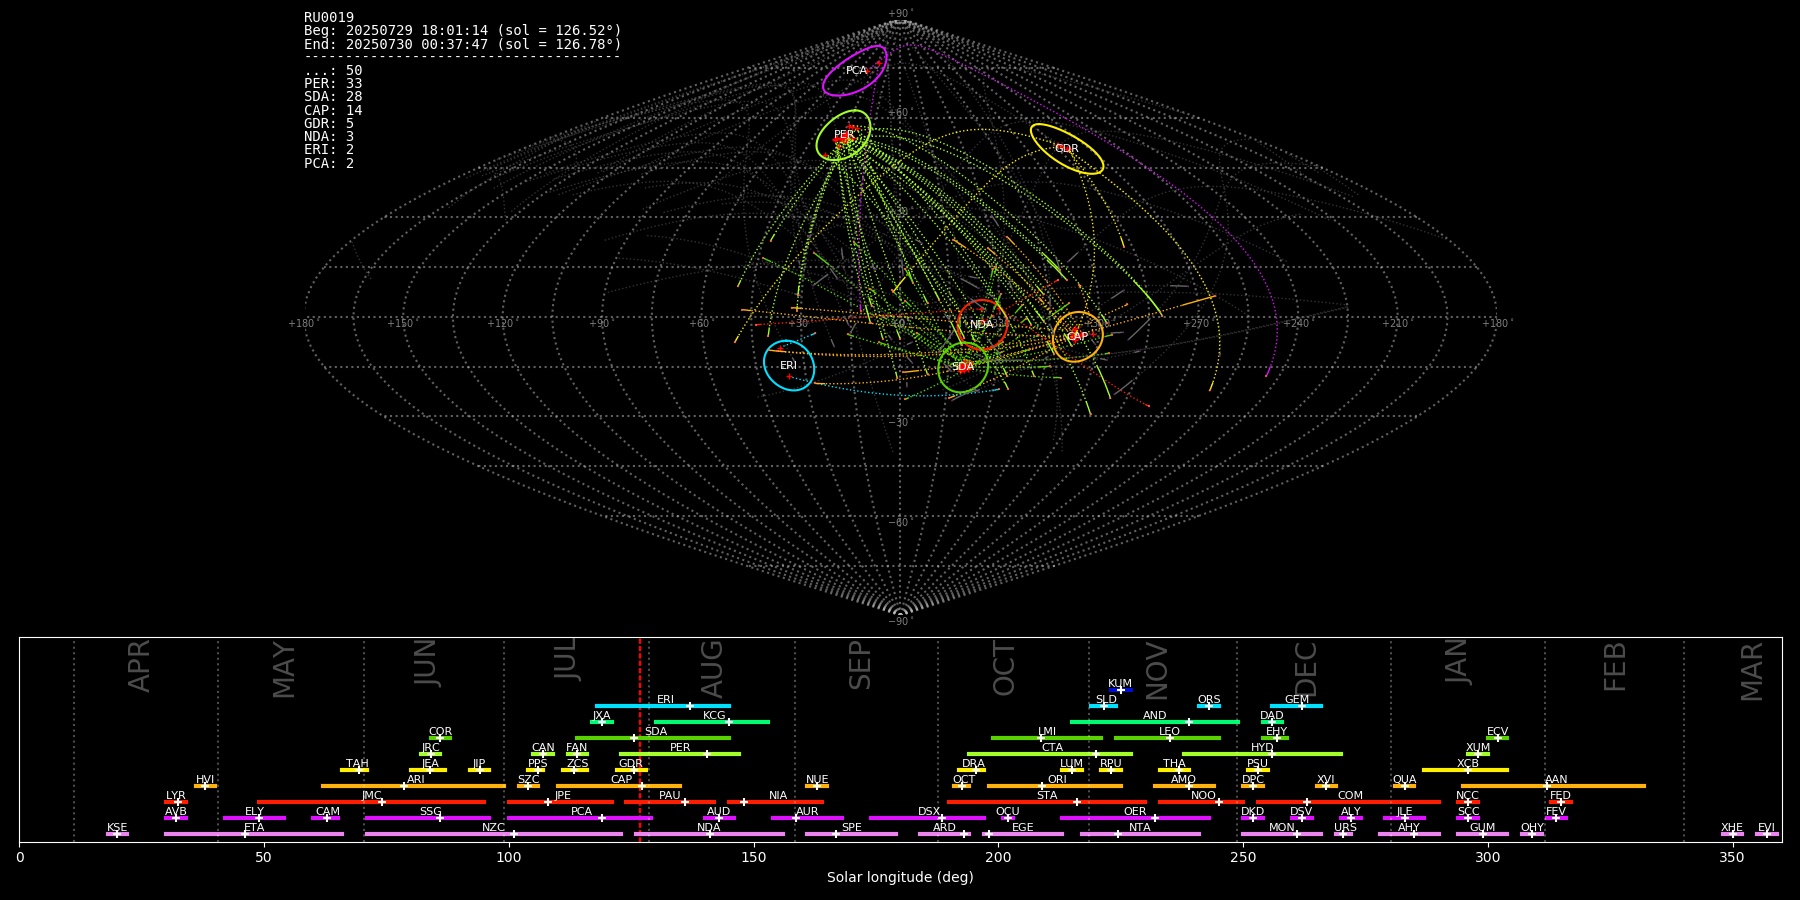Viewport: 1800px width, 900px height.
Task: Click the KSE shower marker in timeline
Action: pos(117,834)
